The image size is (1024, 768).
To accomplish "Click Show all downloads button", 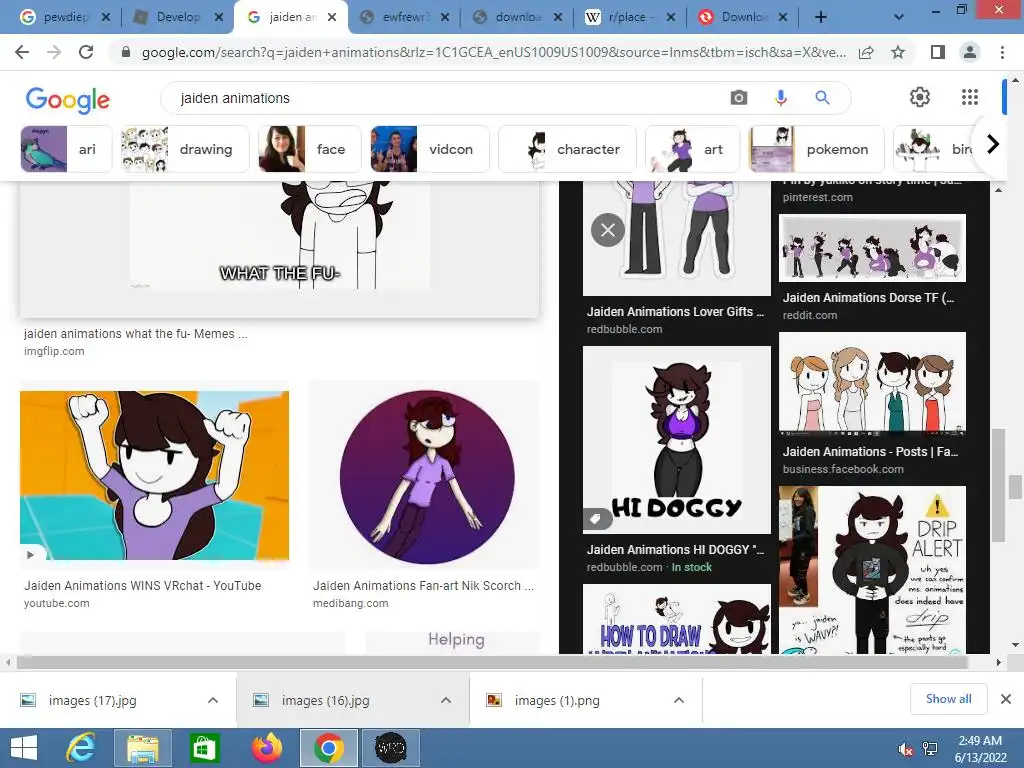I will pyautogui.click(x=948, y=699).
